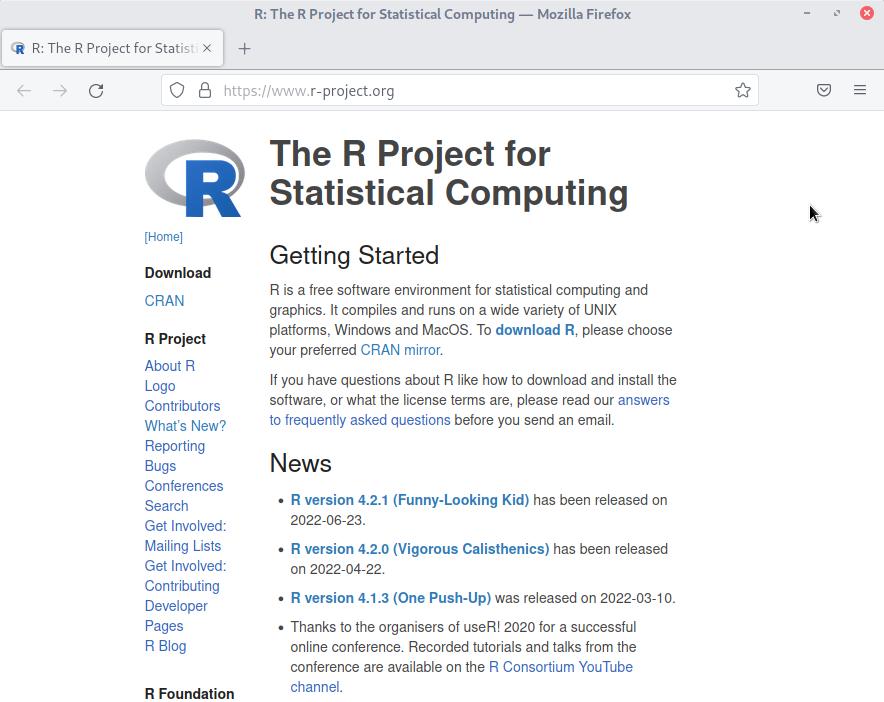884x702 pixels.
Task: Open the R Consortium YouTube channel link
Action: click(x=461, y=677)
